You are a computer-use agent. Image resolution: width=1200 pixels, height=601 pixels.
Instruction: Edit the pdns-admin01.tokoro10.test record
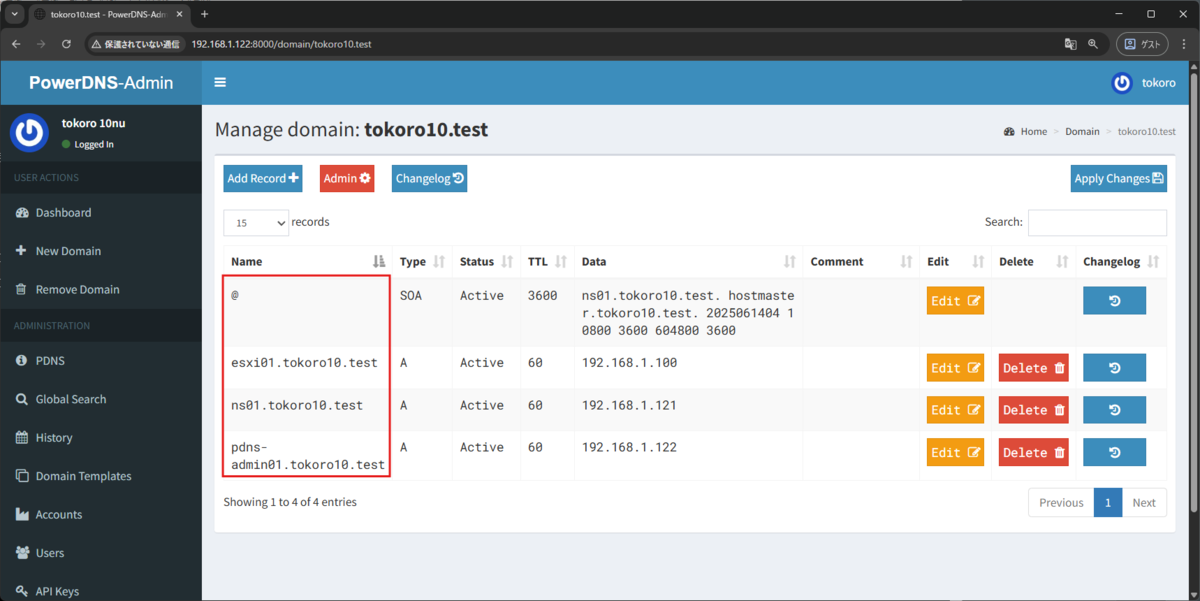[955, 452]
